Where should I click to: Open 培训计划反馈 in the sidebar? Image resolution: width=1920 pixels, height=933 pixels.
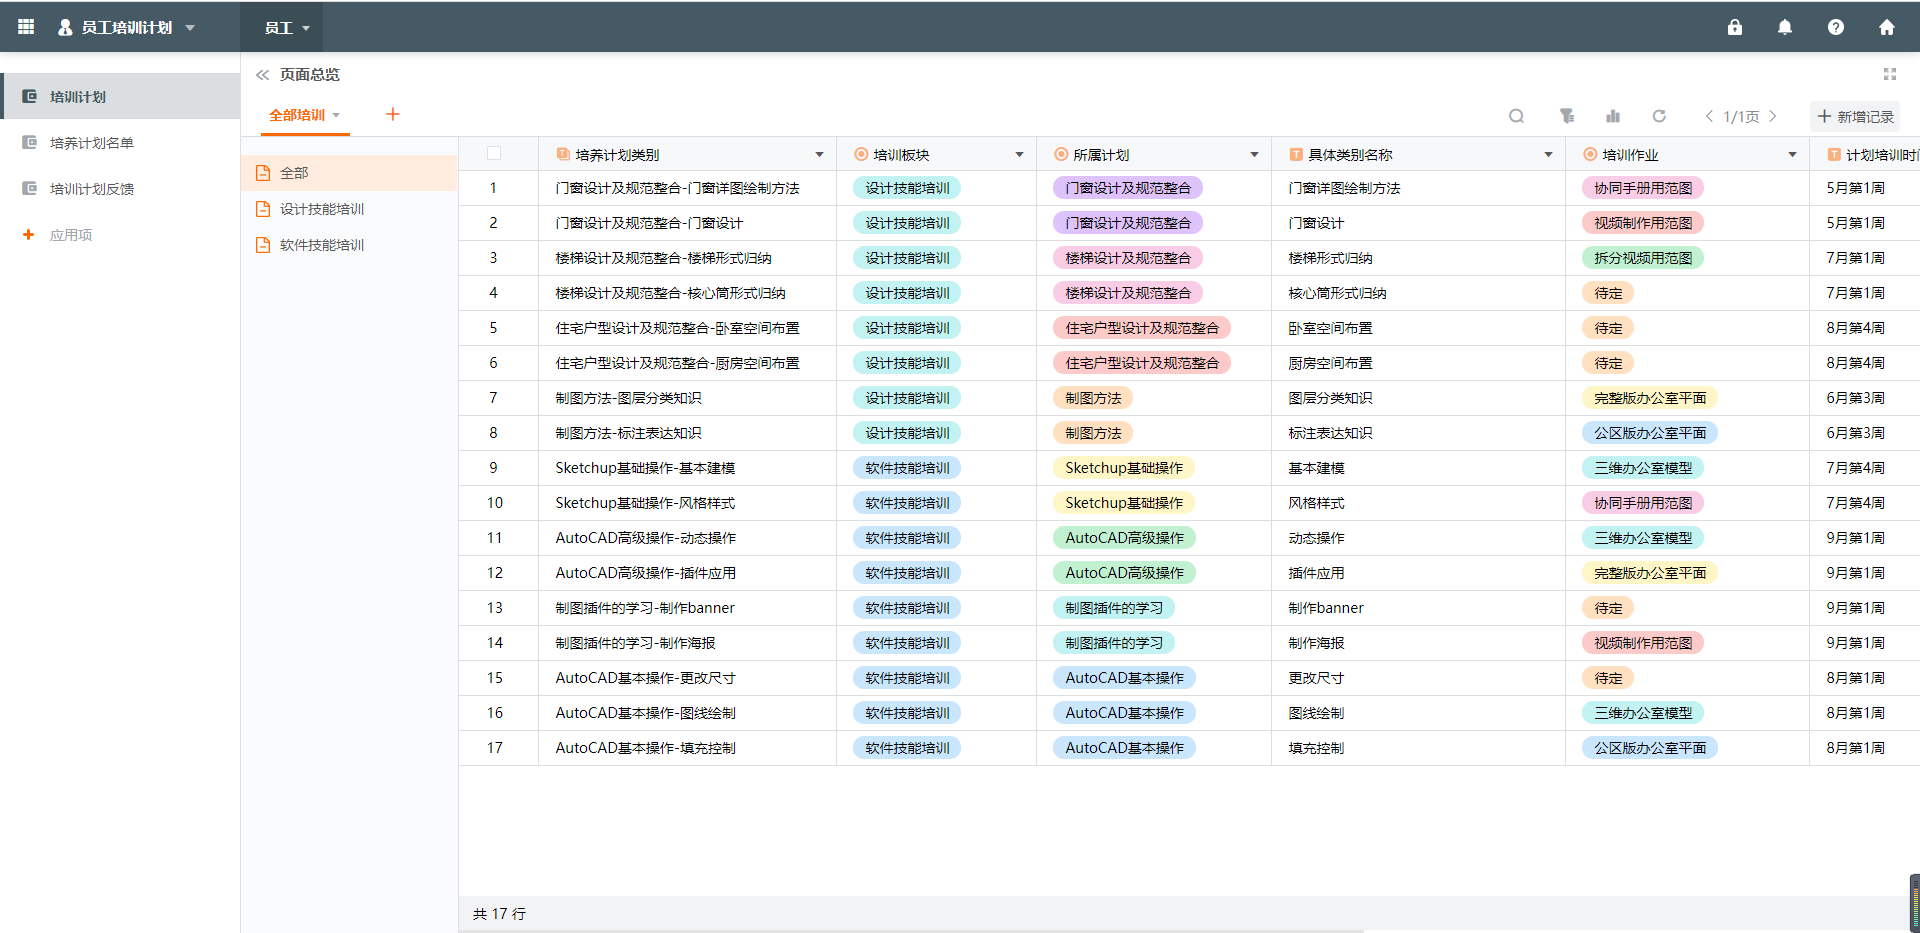click(x=93, y=188)
